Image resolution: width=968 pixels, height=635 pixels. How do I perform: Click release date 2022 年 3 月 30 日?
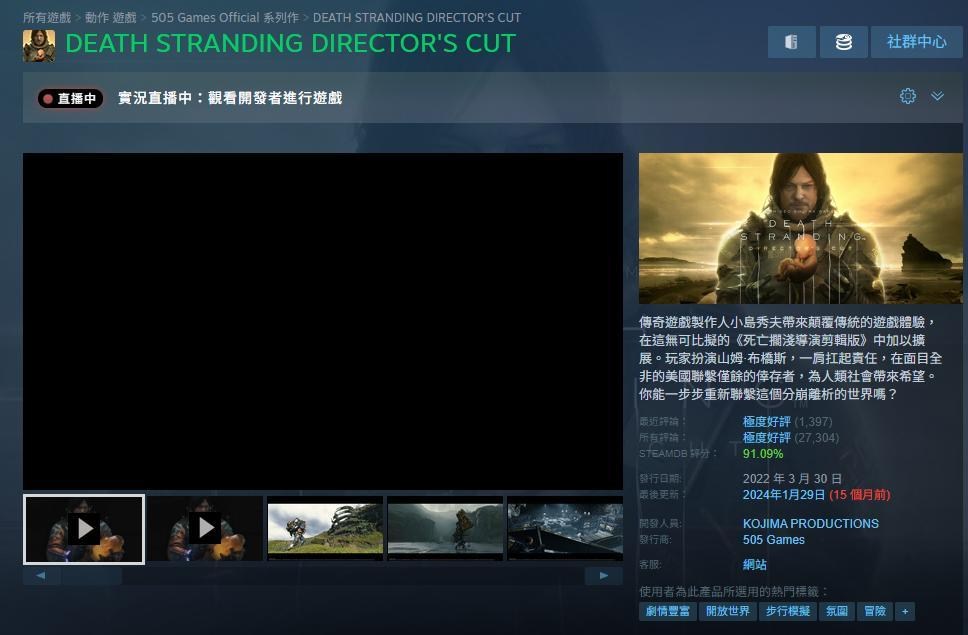(x=792, y=479)
